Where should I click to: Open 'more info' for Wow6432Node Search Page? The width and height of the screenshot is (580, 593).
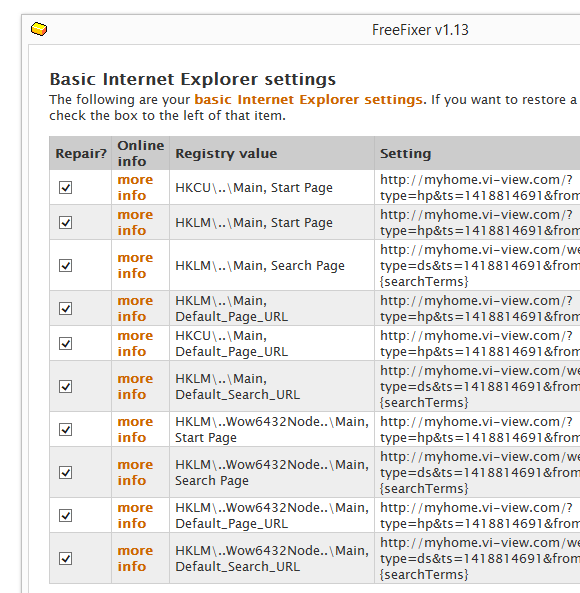coord(135,472)
